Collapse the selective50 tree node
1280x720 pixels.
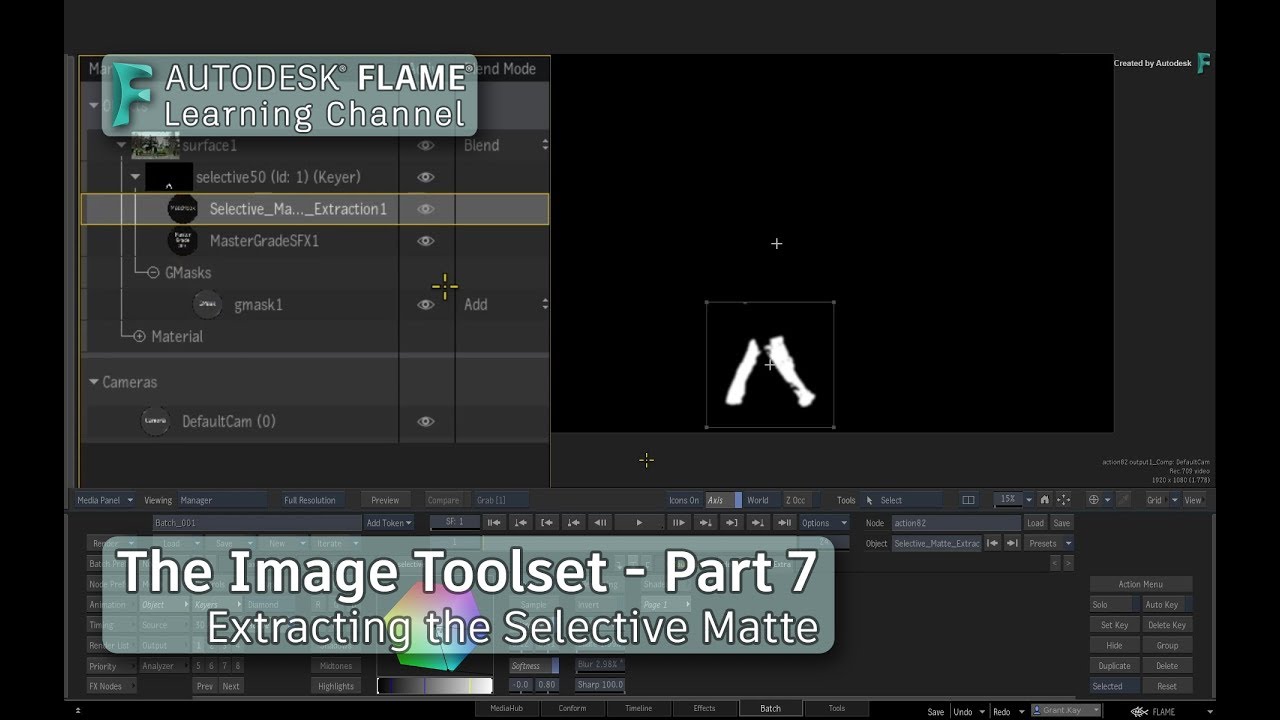136,177
